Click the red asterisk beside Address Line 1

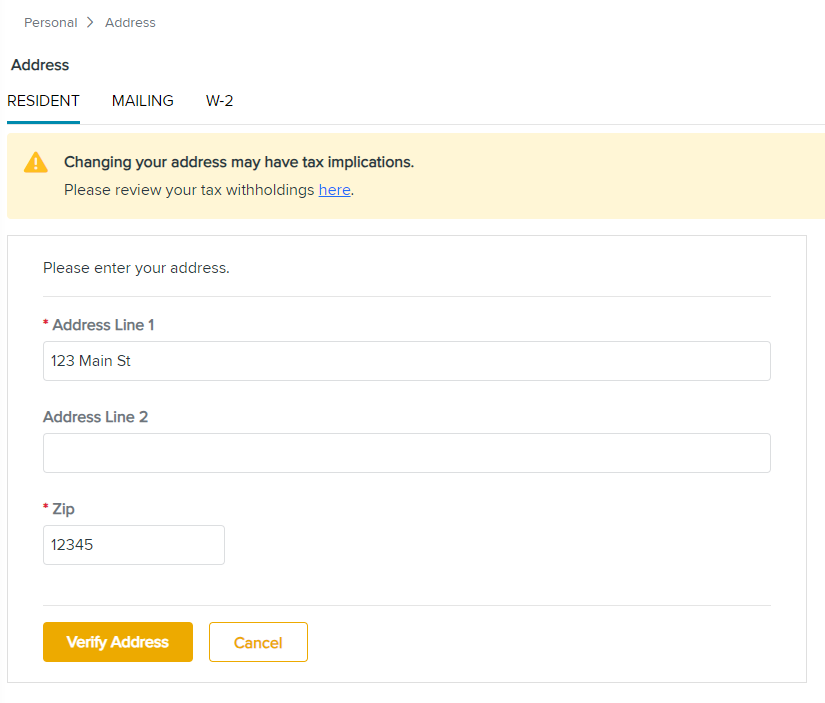click(47, 323)
